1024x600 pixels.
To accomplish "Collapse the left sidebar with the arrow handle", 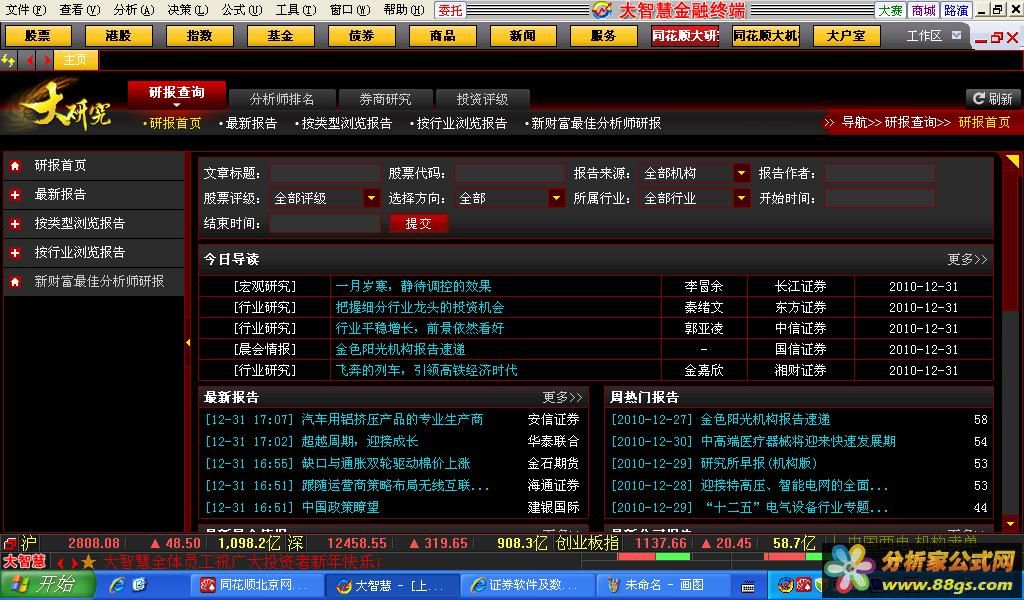I will click(188, 342).
